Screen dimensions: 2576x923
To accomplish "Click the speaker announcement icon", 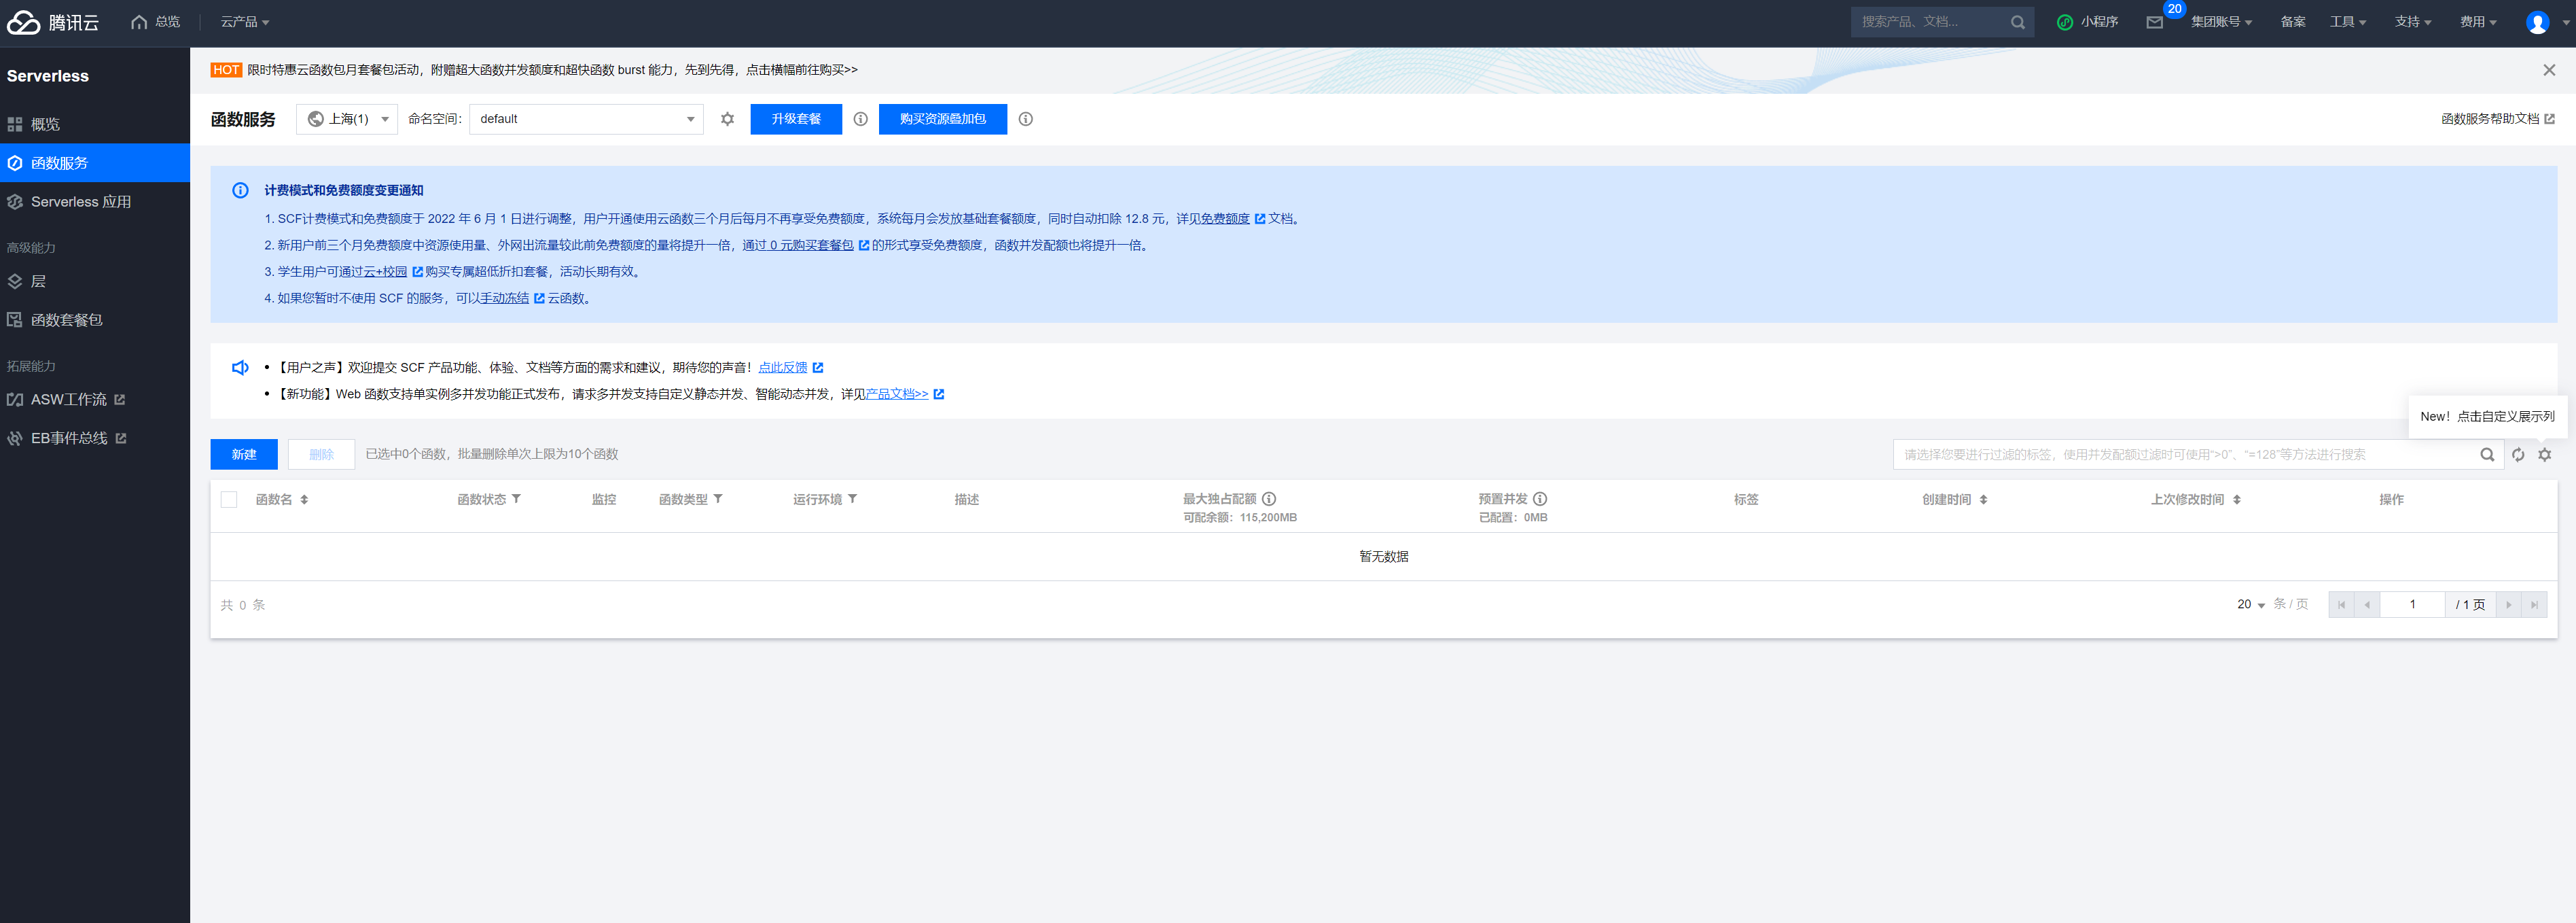I will click(x=240, y=368).
